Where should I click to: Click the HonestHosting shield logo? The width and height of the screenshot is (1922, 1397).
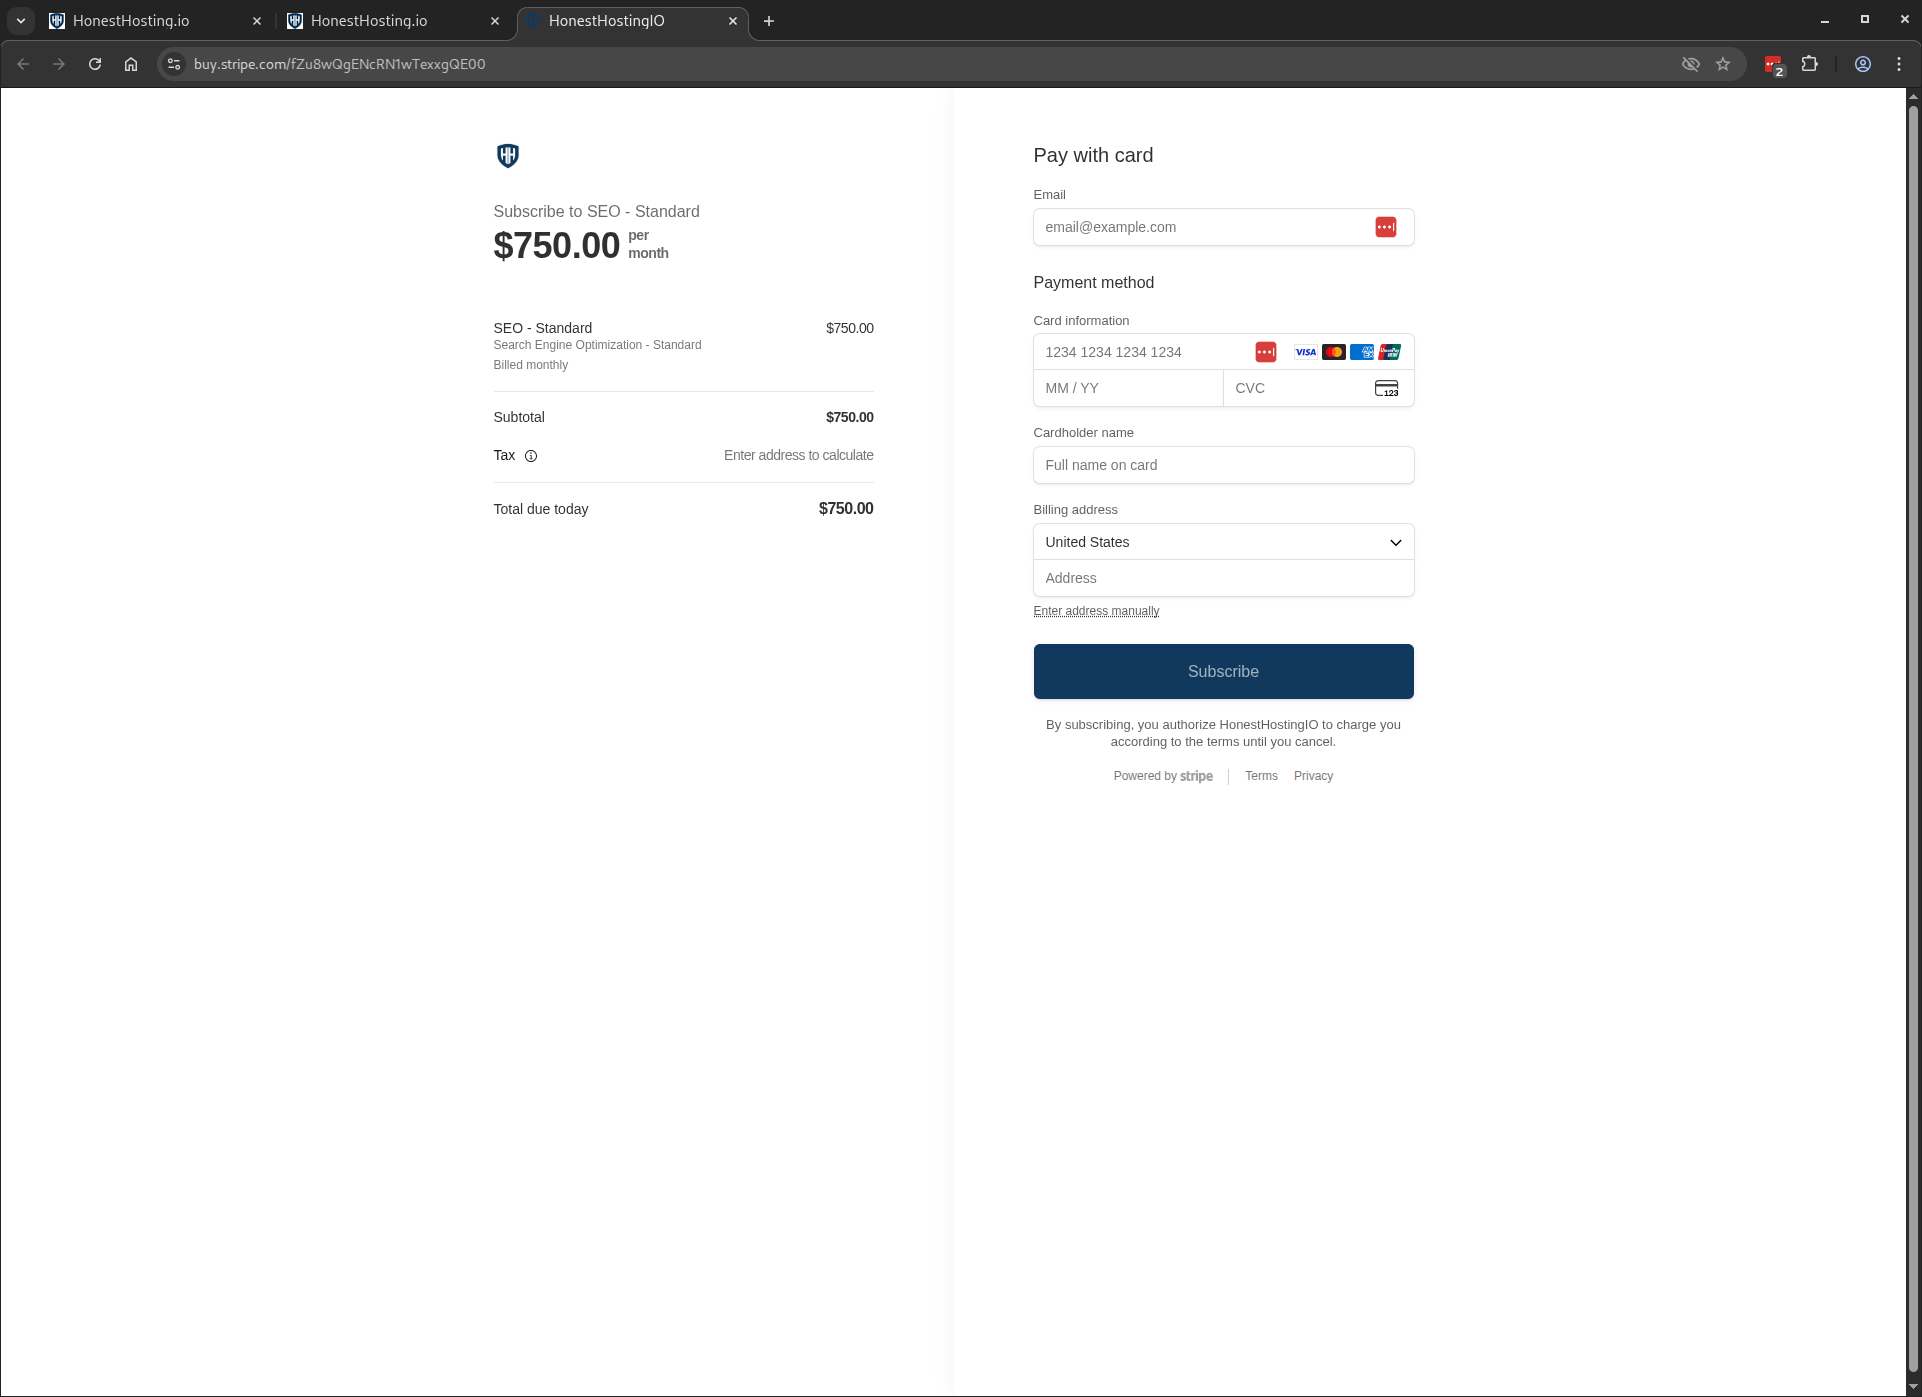click(507, 155)
